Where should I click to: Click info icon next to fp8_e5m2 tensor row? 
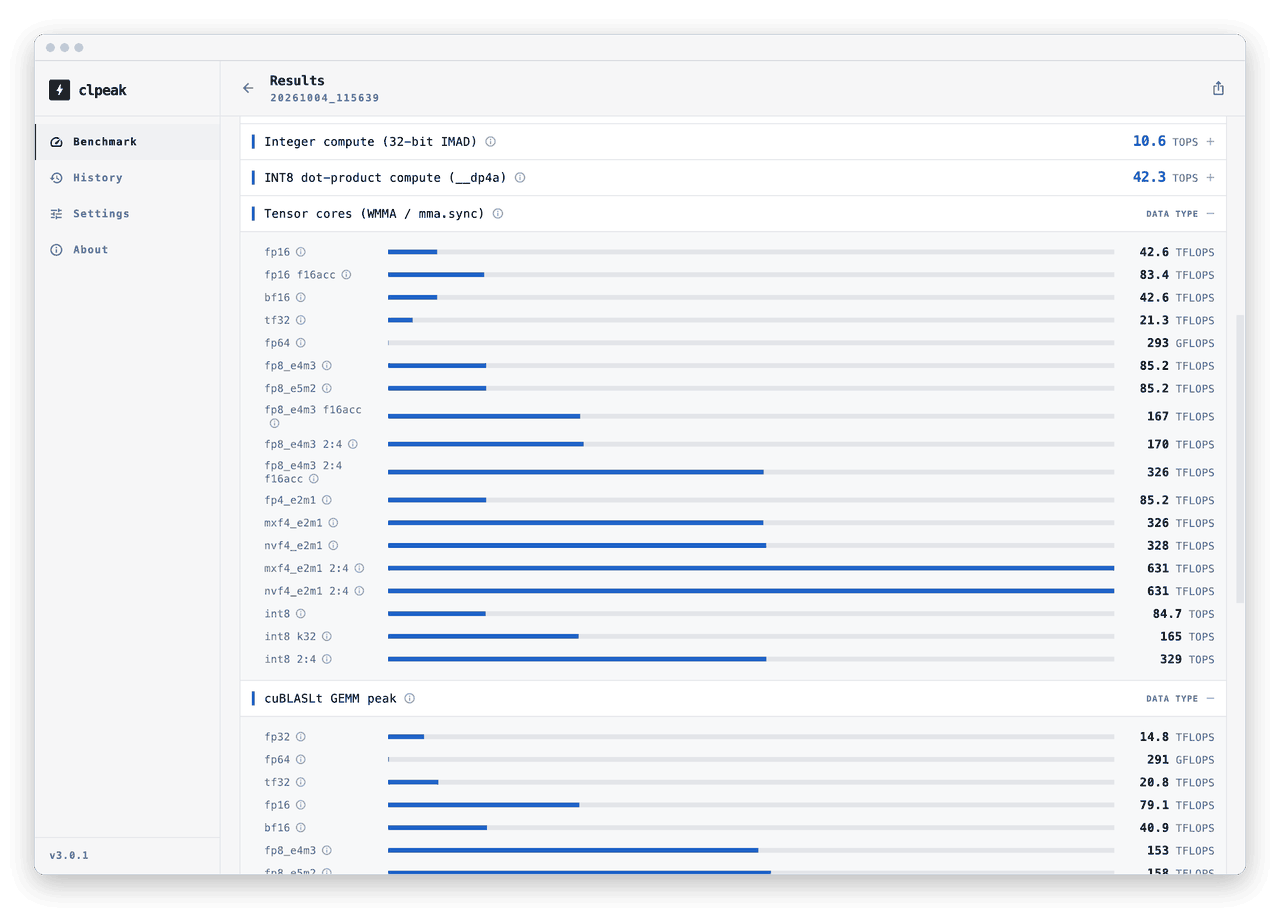point(327,389)
